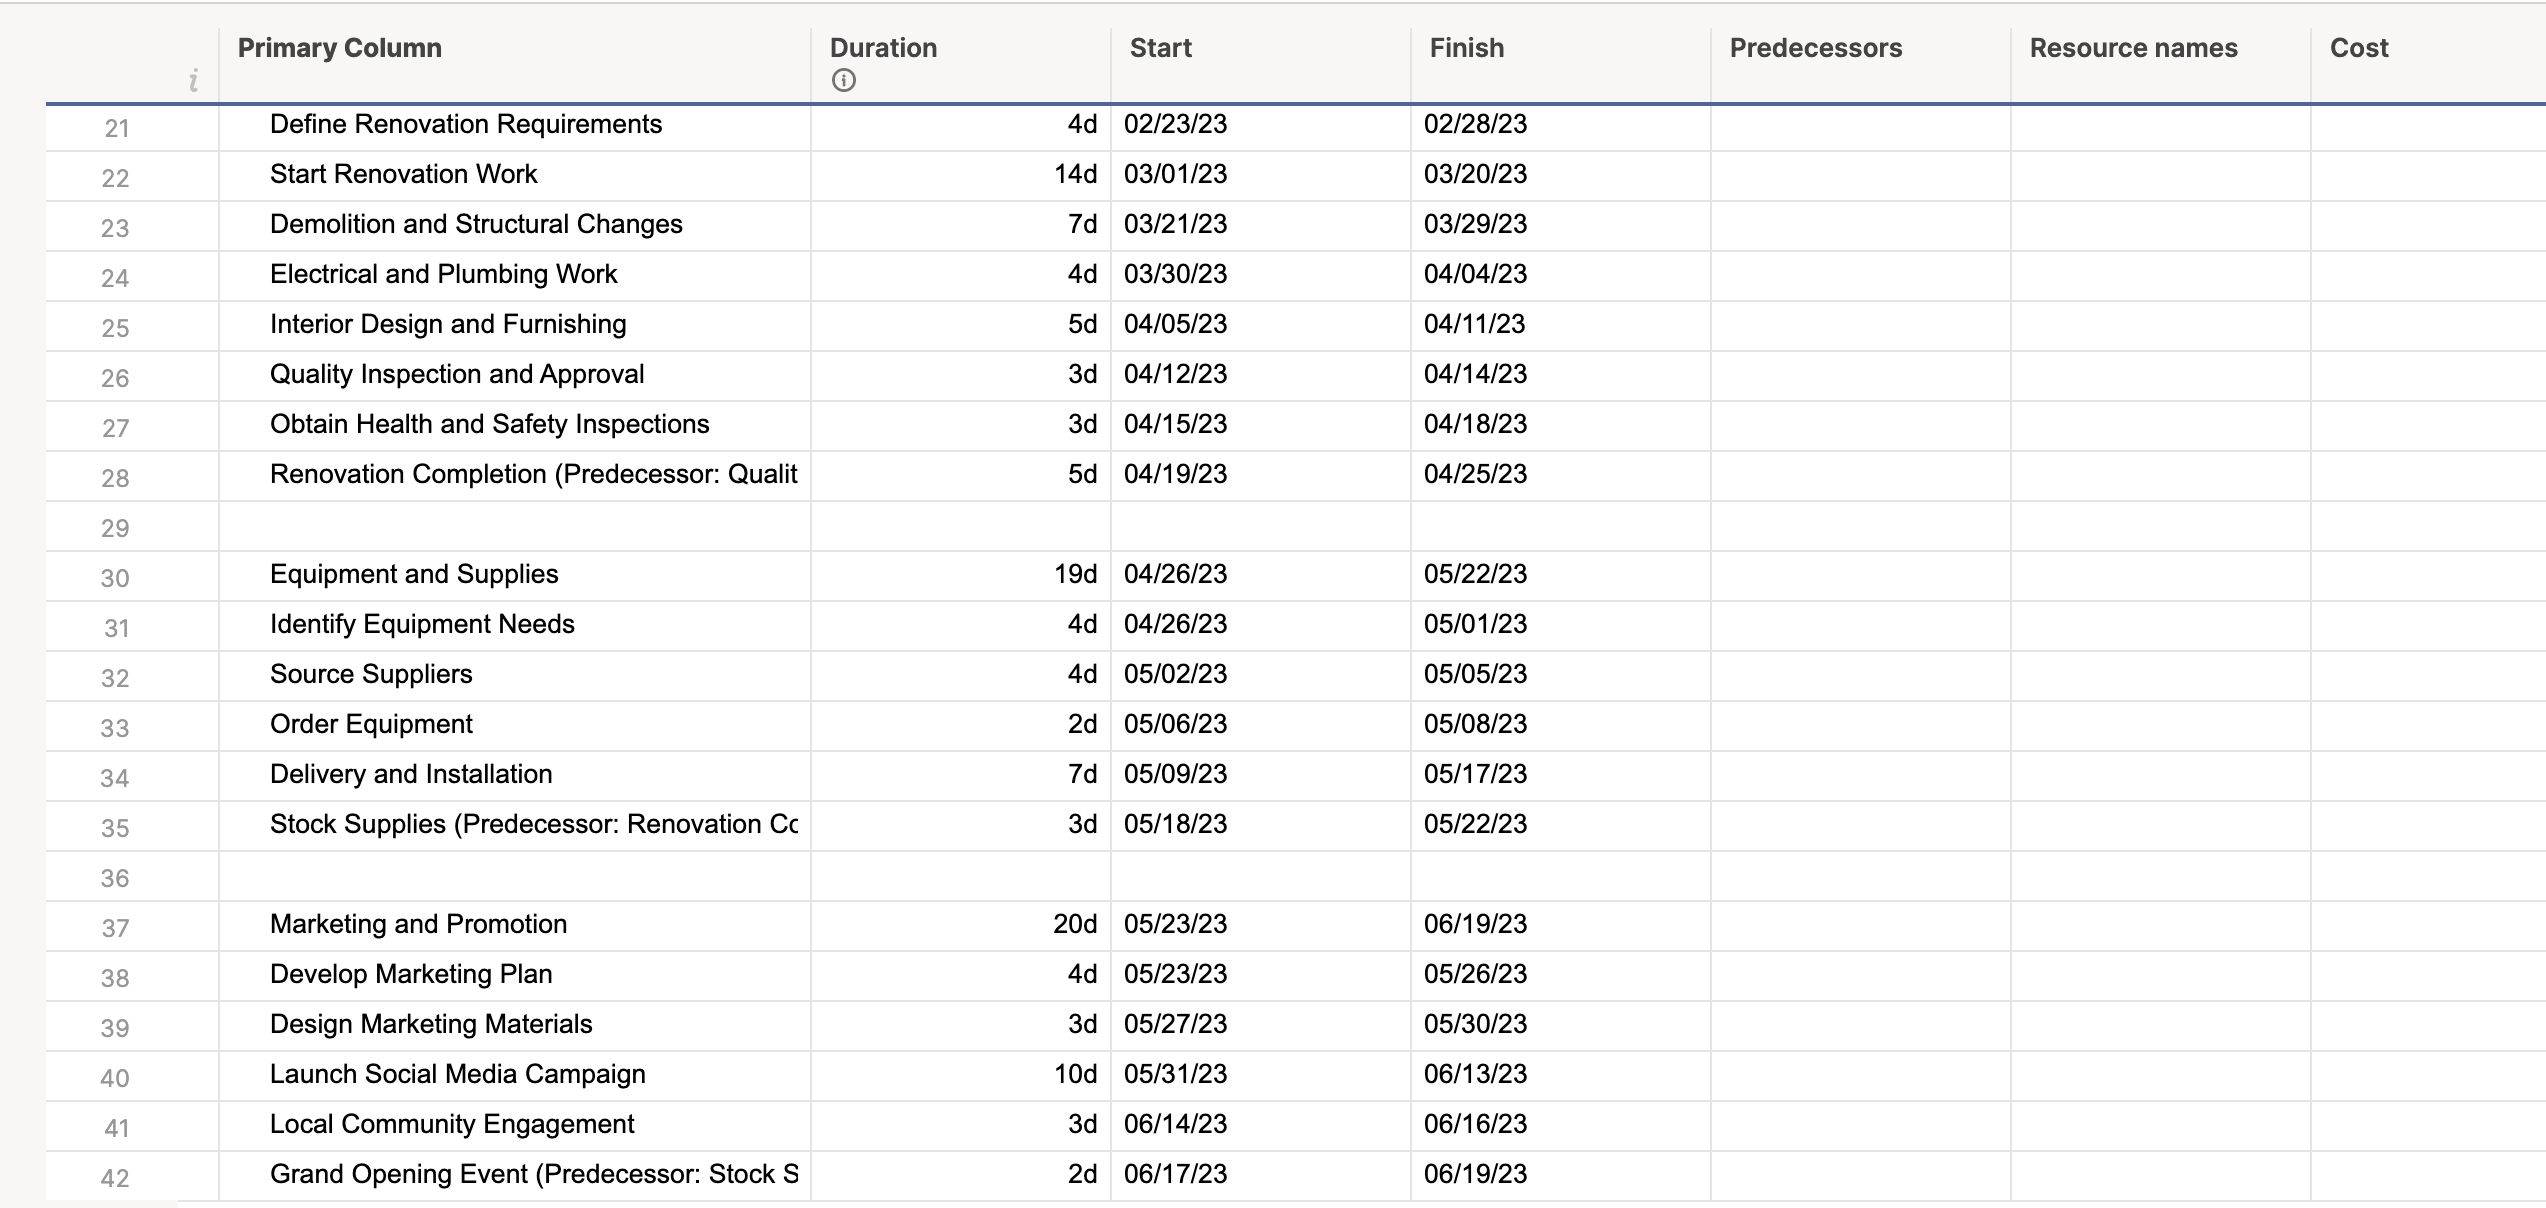Select the Finish column header
This screenshot has width=2546, height=1208.
point(1465,47)
